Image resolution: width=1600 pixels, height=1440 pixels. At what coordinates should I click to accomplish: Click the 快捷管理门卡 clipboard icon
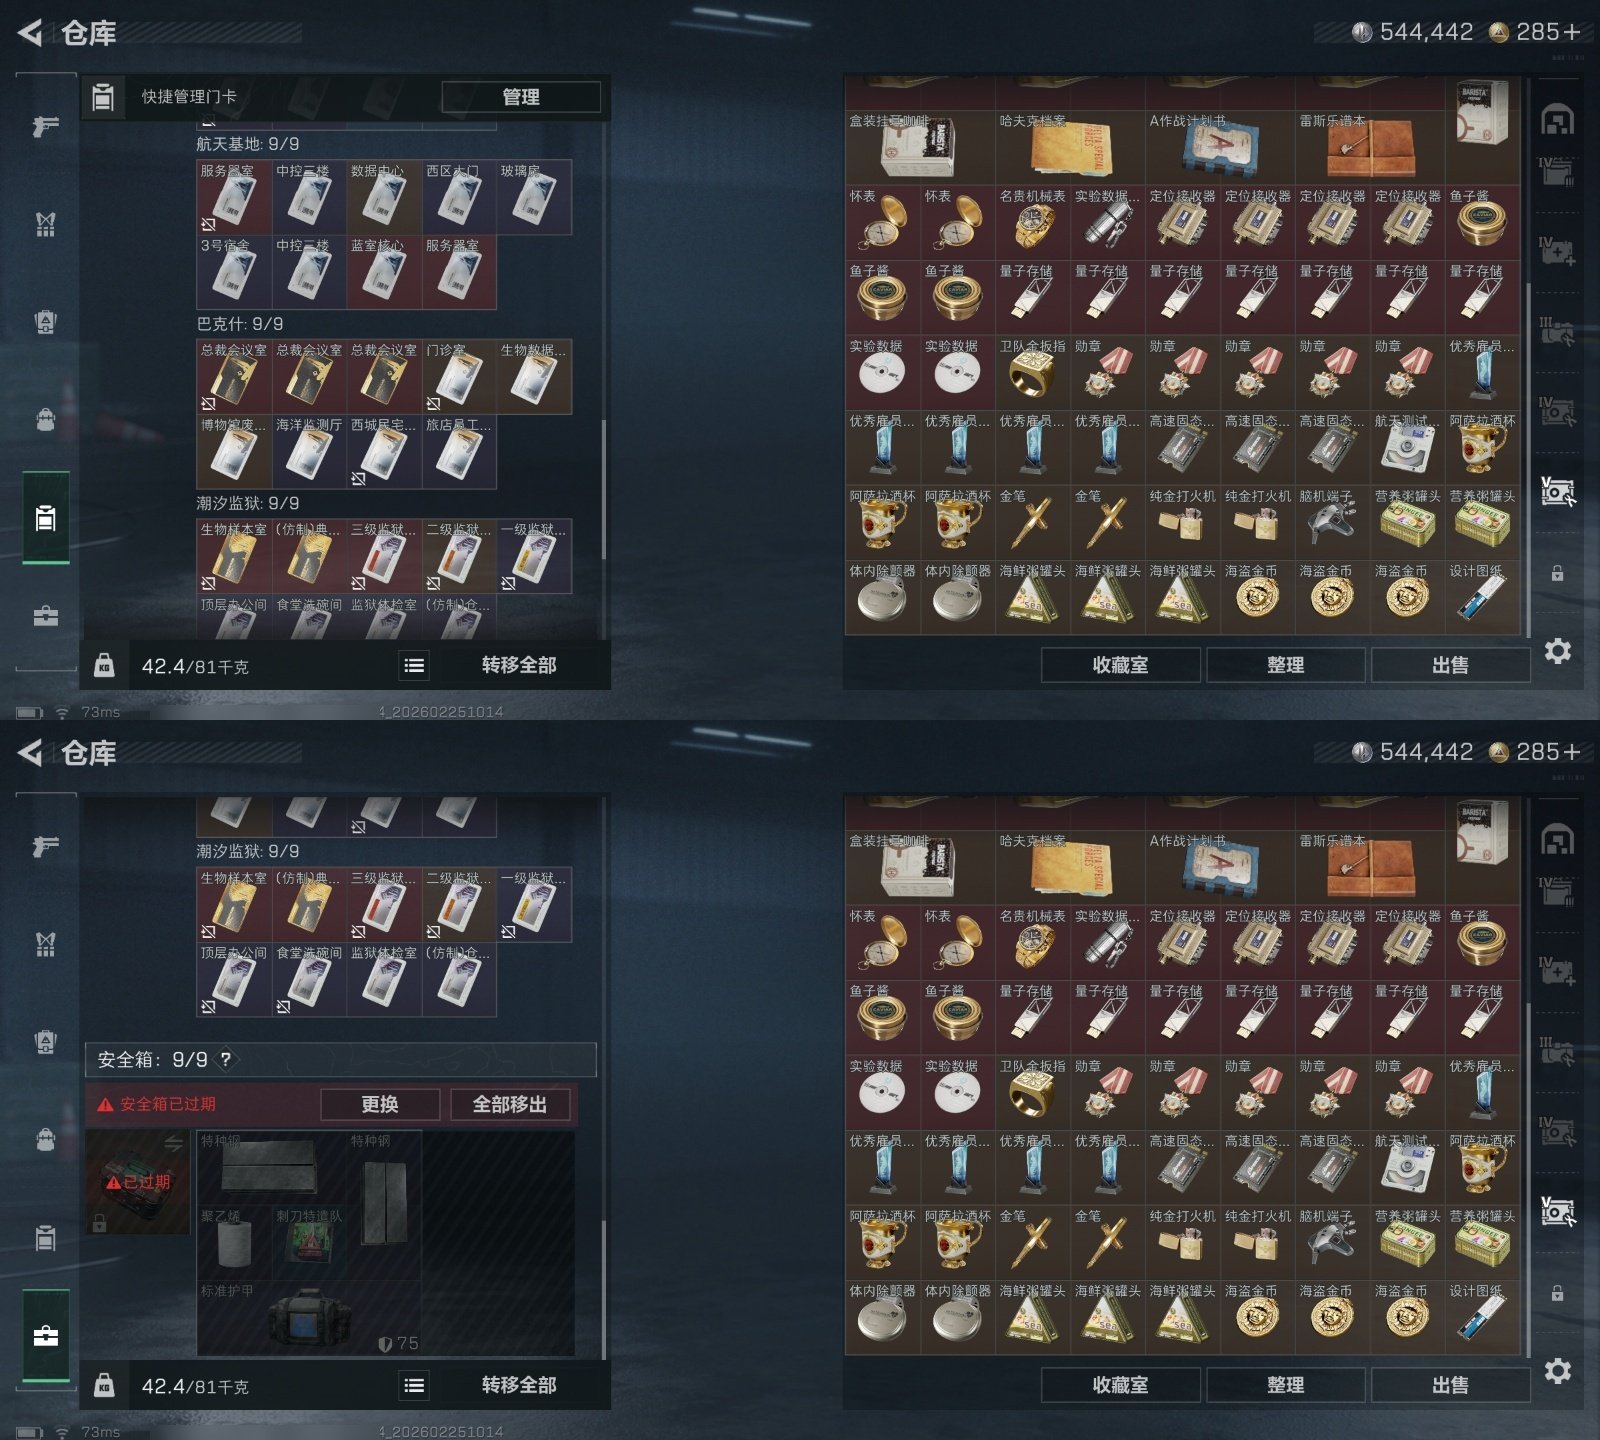(102, 97)
